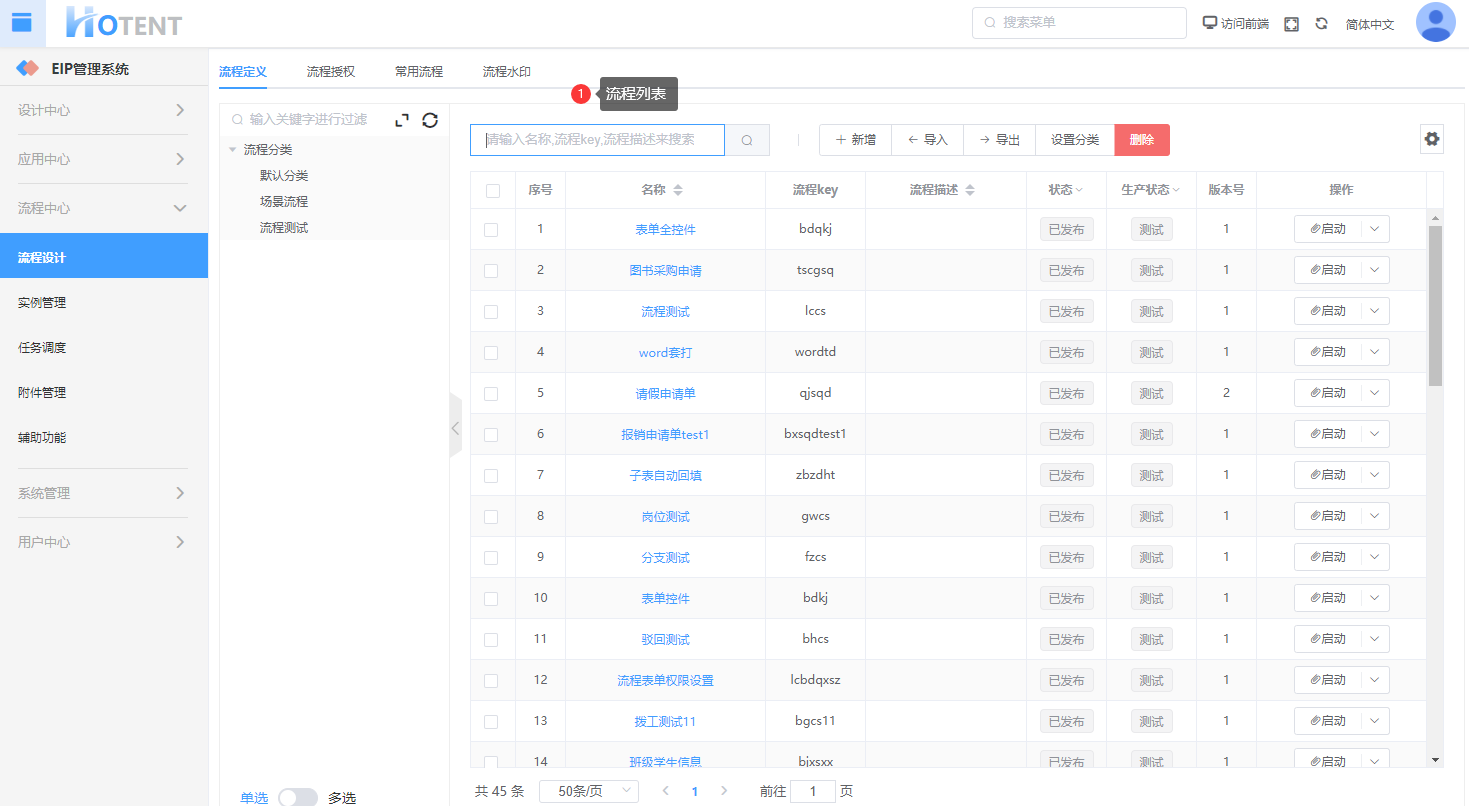This screenshot has width=1469, height=806.
Task: Collapse the left category panel with arrow handle
Action: 455,427
